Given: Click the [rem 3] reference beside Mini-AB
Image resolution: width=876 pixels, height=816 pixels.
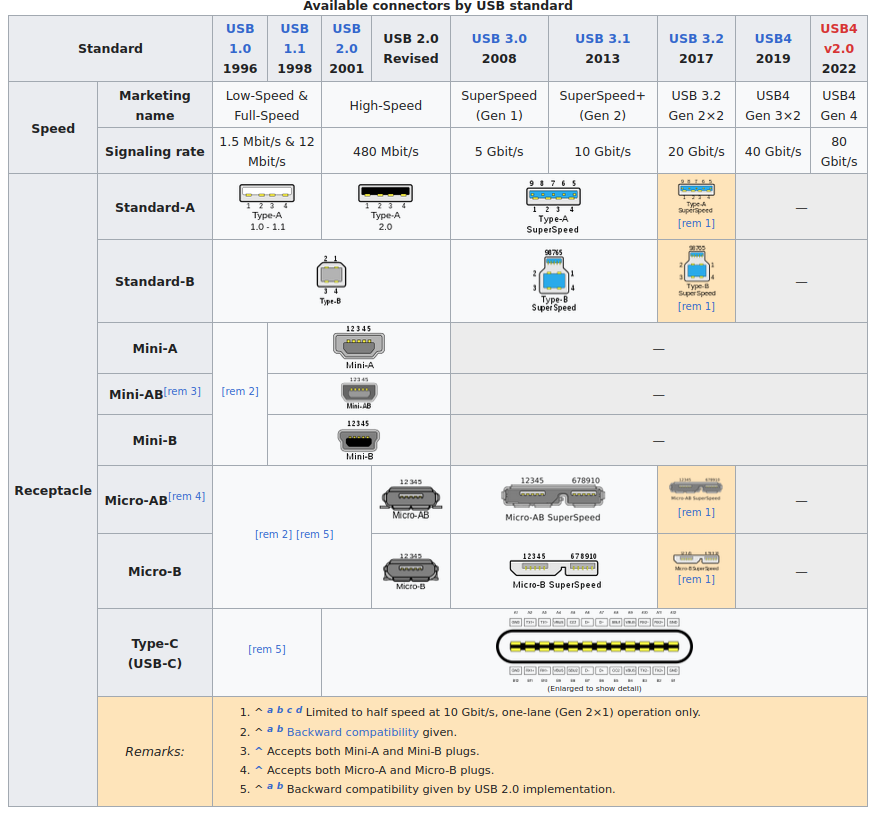Looking at the screenshot, I should pos(182,391).
